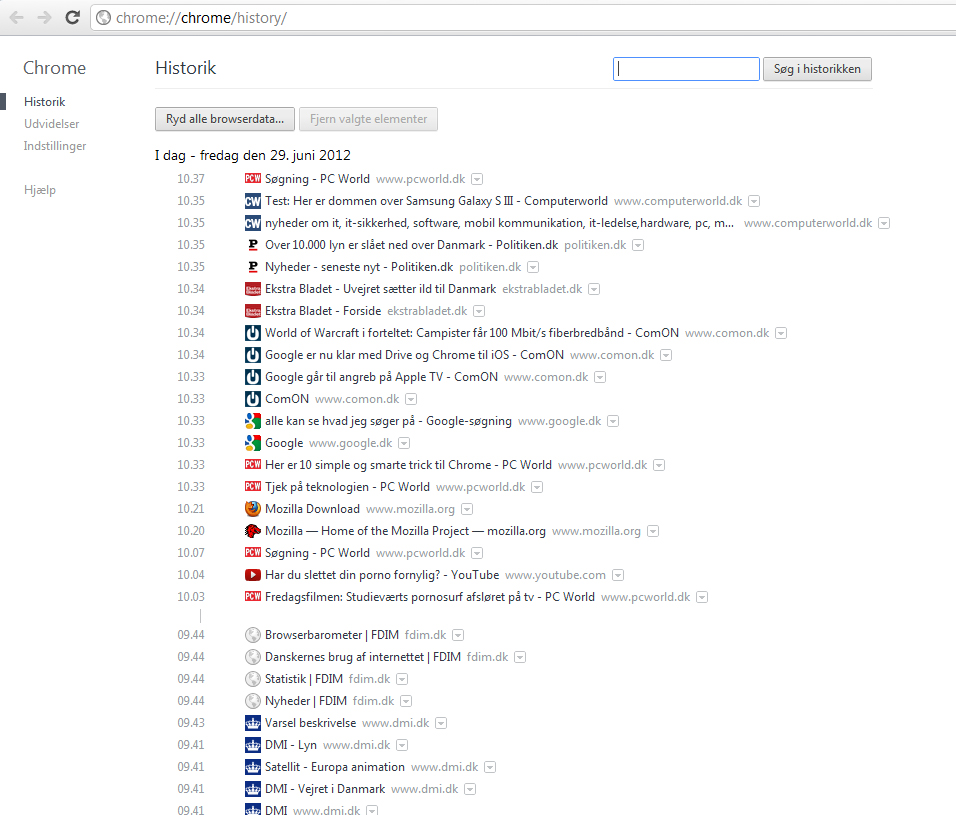Click Ryd alle browserdata button
The height and width of the screenshot is (815, 956).
(225, 119)
